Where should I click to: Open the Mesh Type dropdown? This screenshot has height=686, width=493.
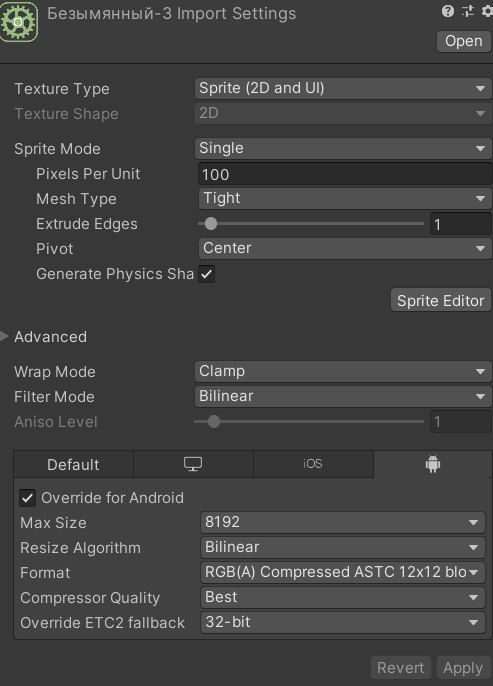[x=345, y=199]
